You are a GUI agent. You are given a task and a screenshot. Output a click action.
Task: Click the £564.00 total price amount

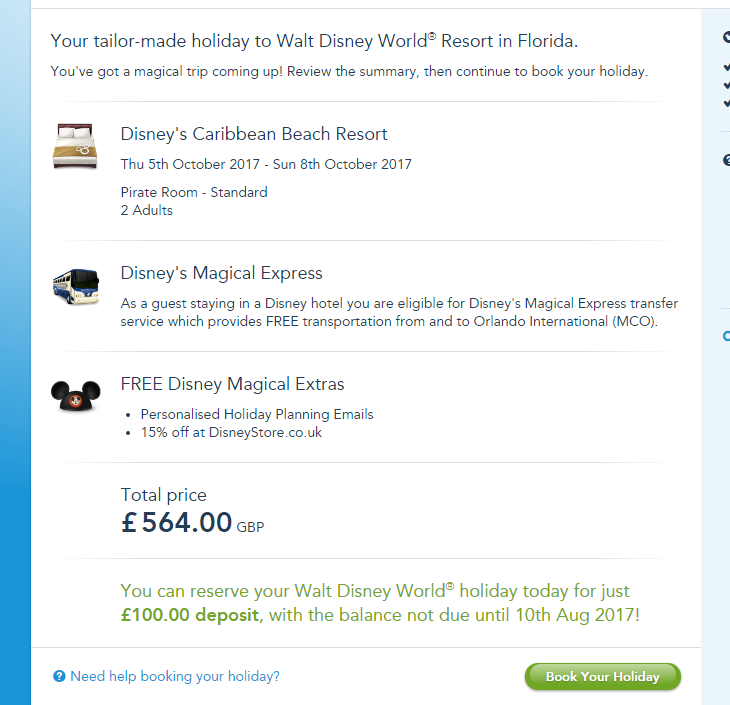[x=177, y=522]
